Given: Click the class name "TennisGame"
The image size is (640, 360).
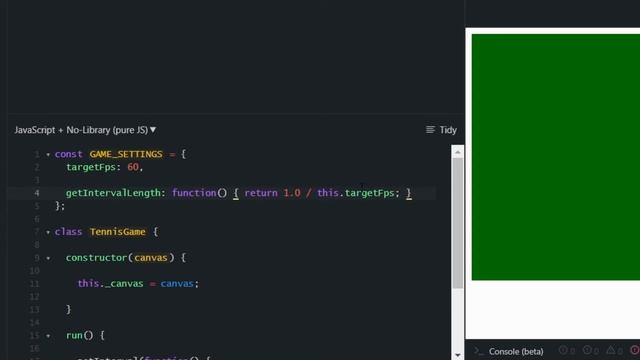Looking at the screenshot, I should (x=118, y=232).
